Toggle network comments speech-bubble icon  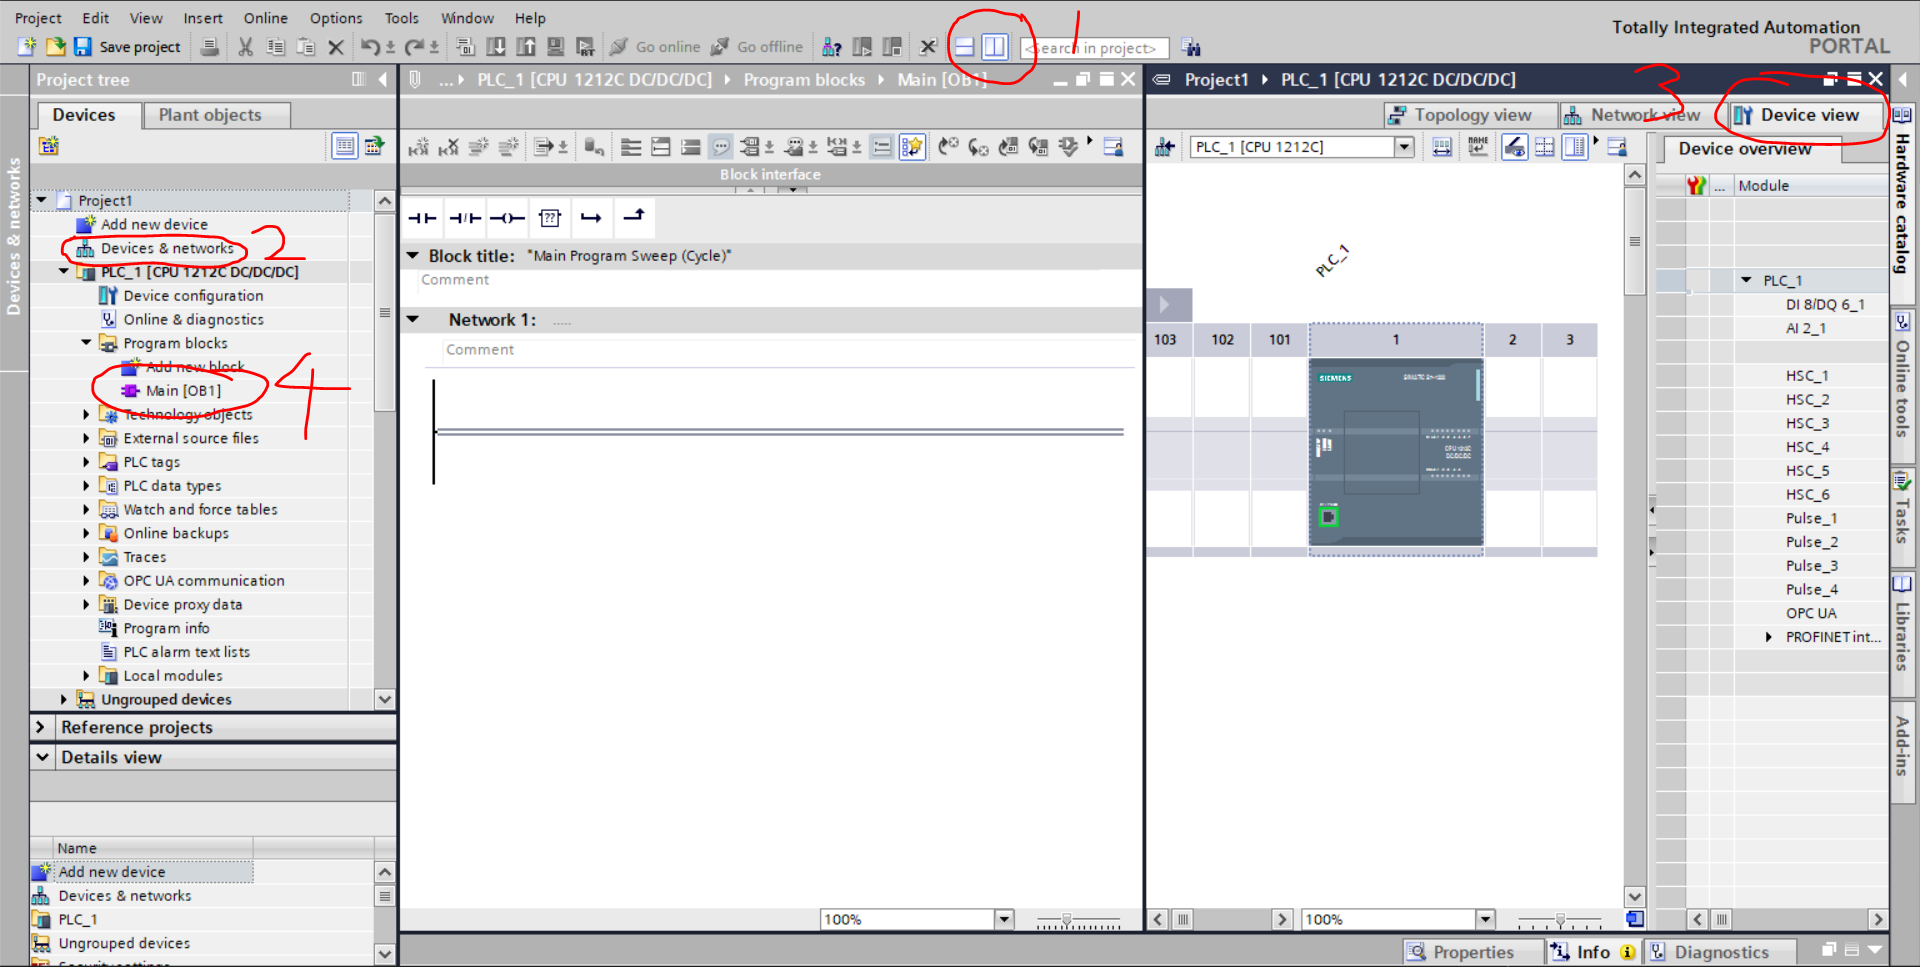pos(720,147)
